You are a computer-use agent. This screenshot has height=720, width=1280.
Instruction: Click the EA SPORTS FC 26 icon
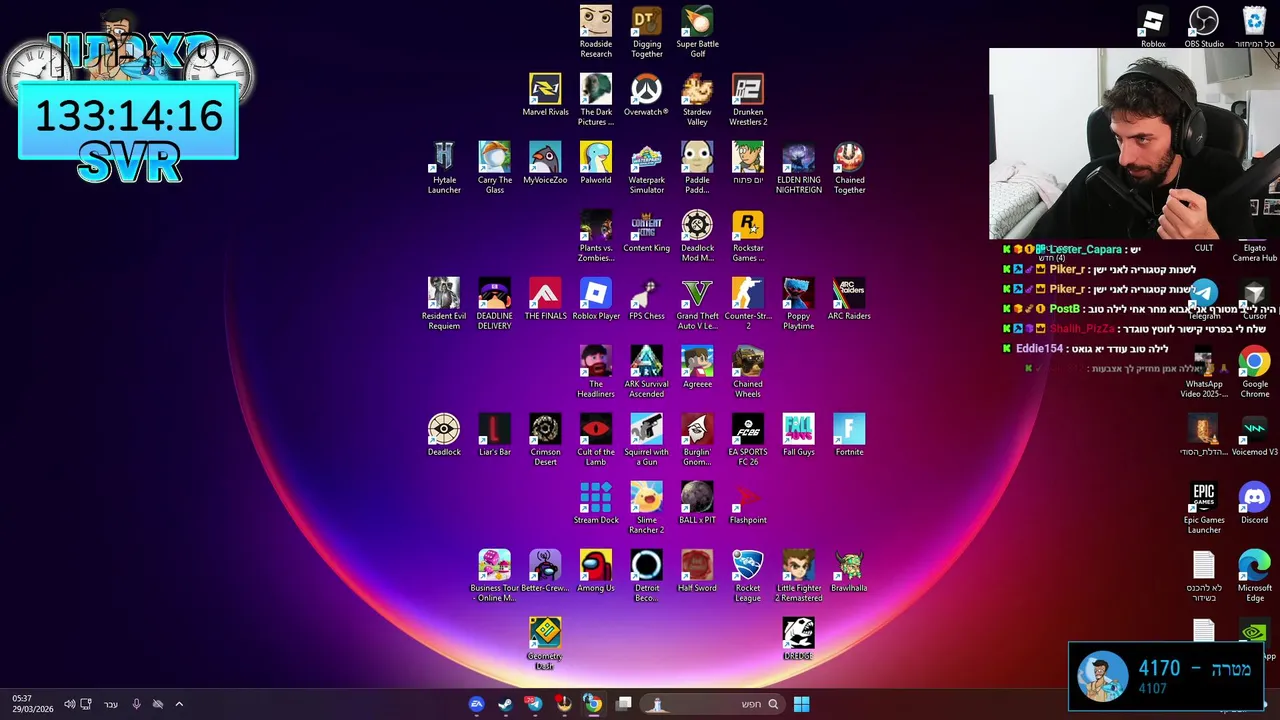[x=748, y=440]
